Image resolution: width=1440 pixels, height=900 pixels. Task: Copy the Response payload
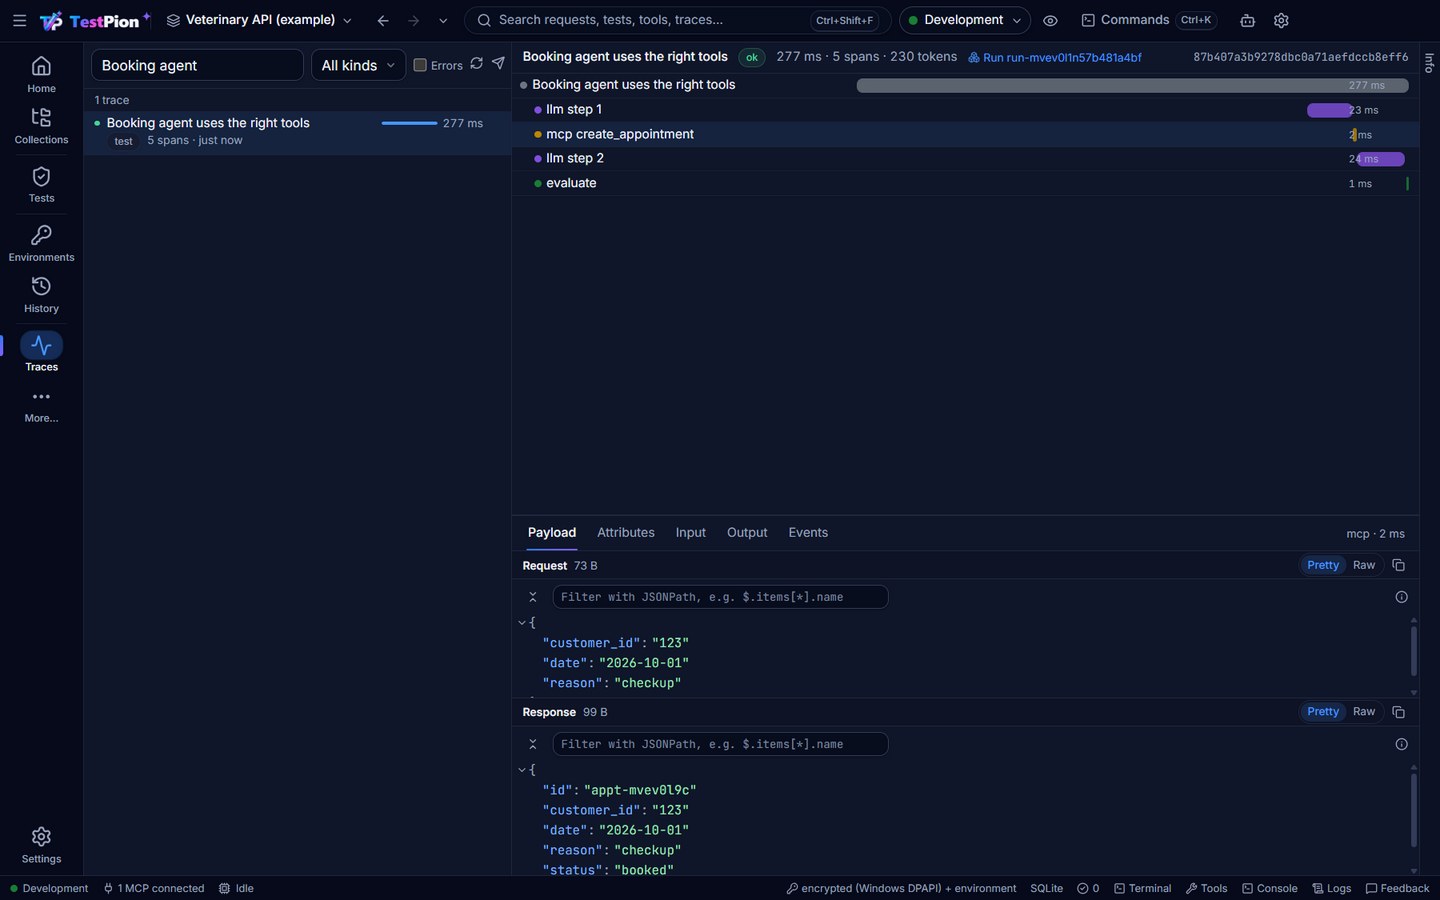coord(1398,712)
